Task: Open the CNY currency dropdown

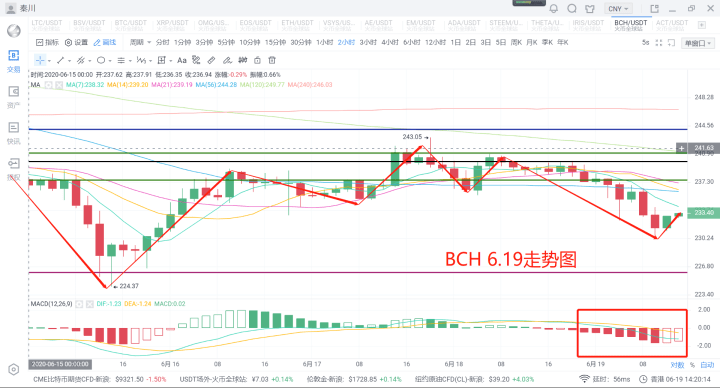Action: click(618, 9)
